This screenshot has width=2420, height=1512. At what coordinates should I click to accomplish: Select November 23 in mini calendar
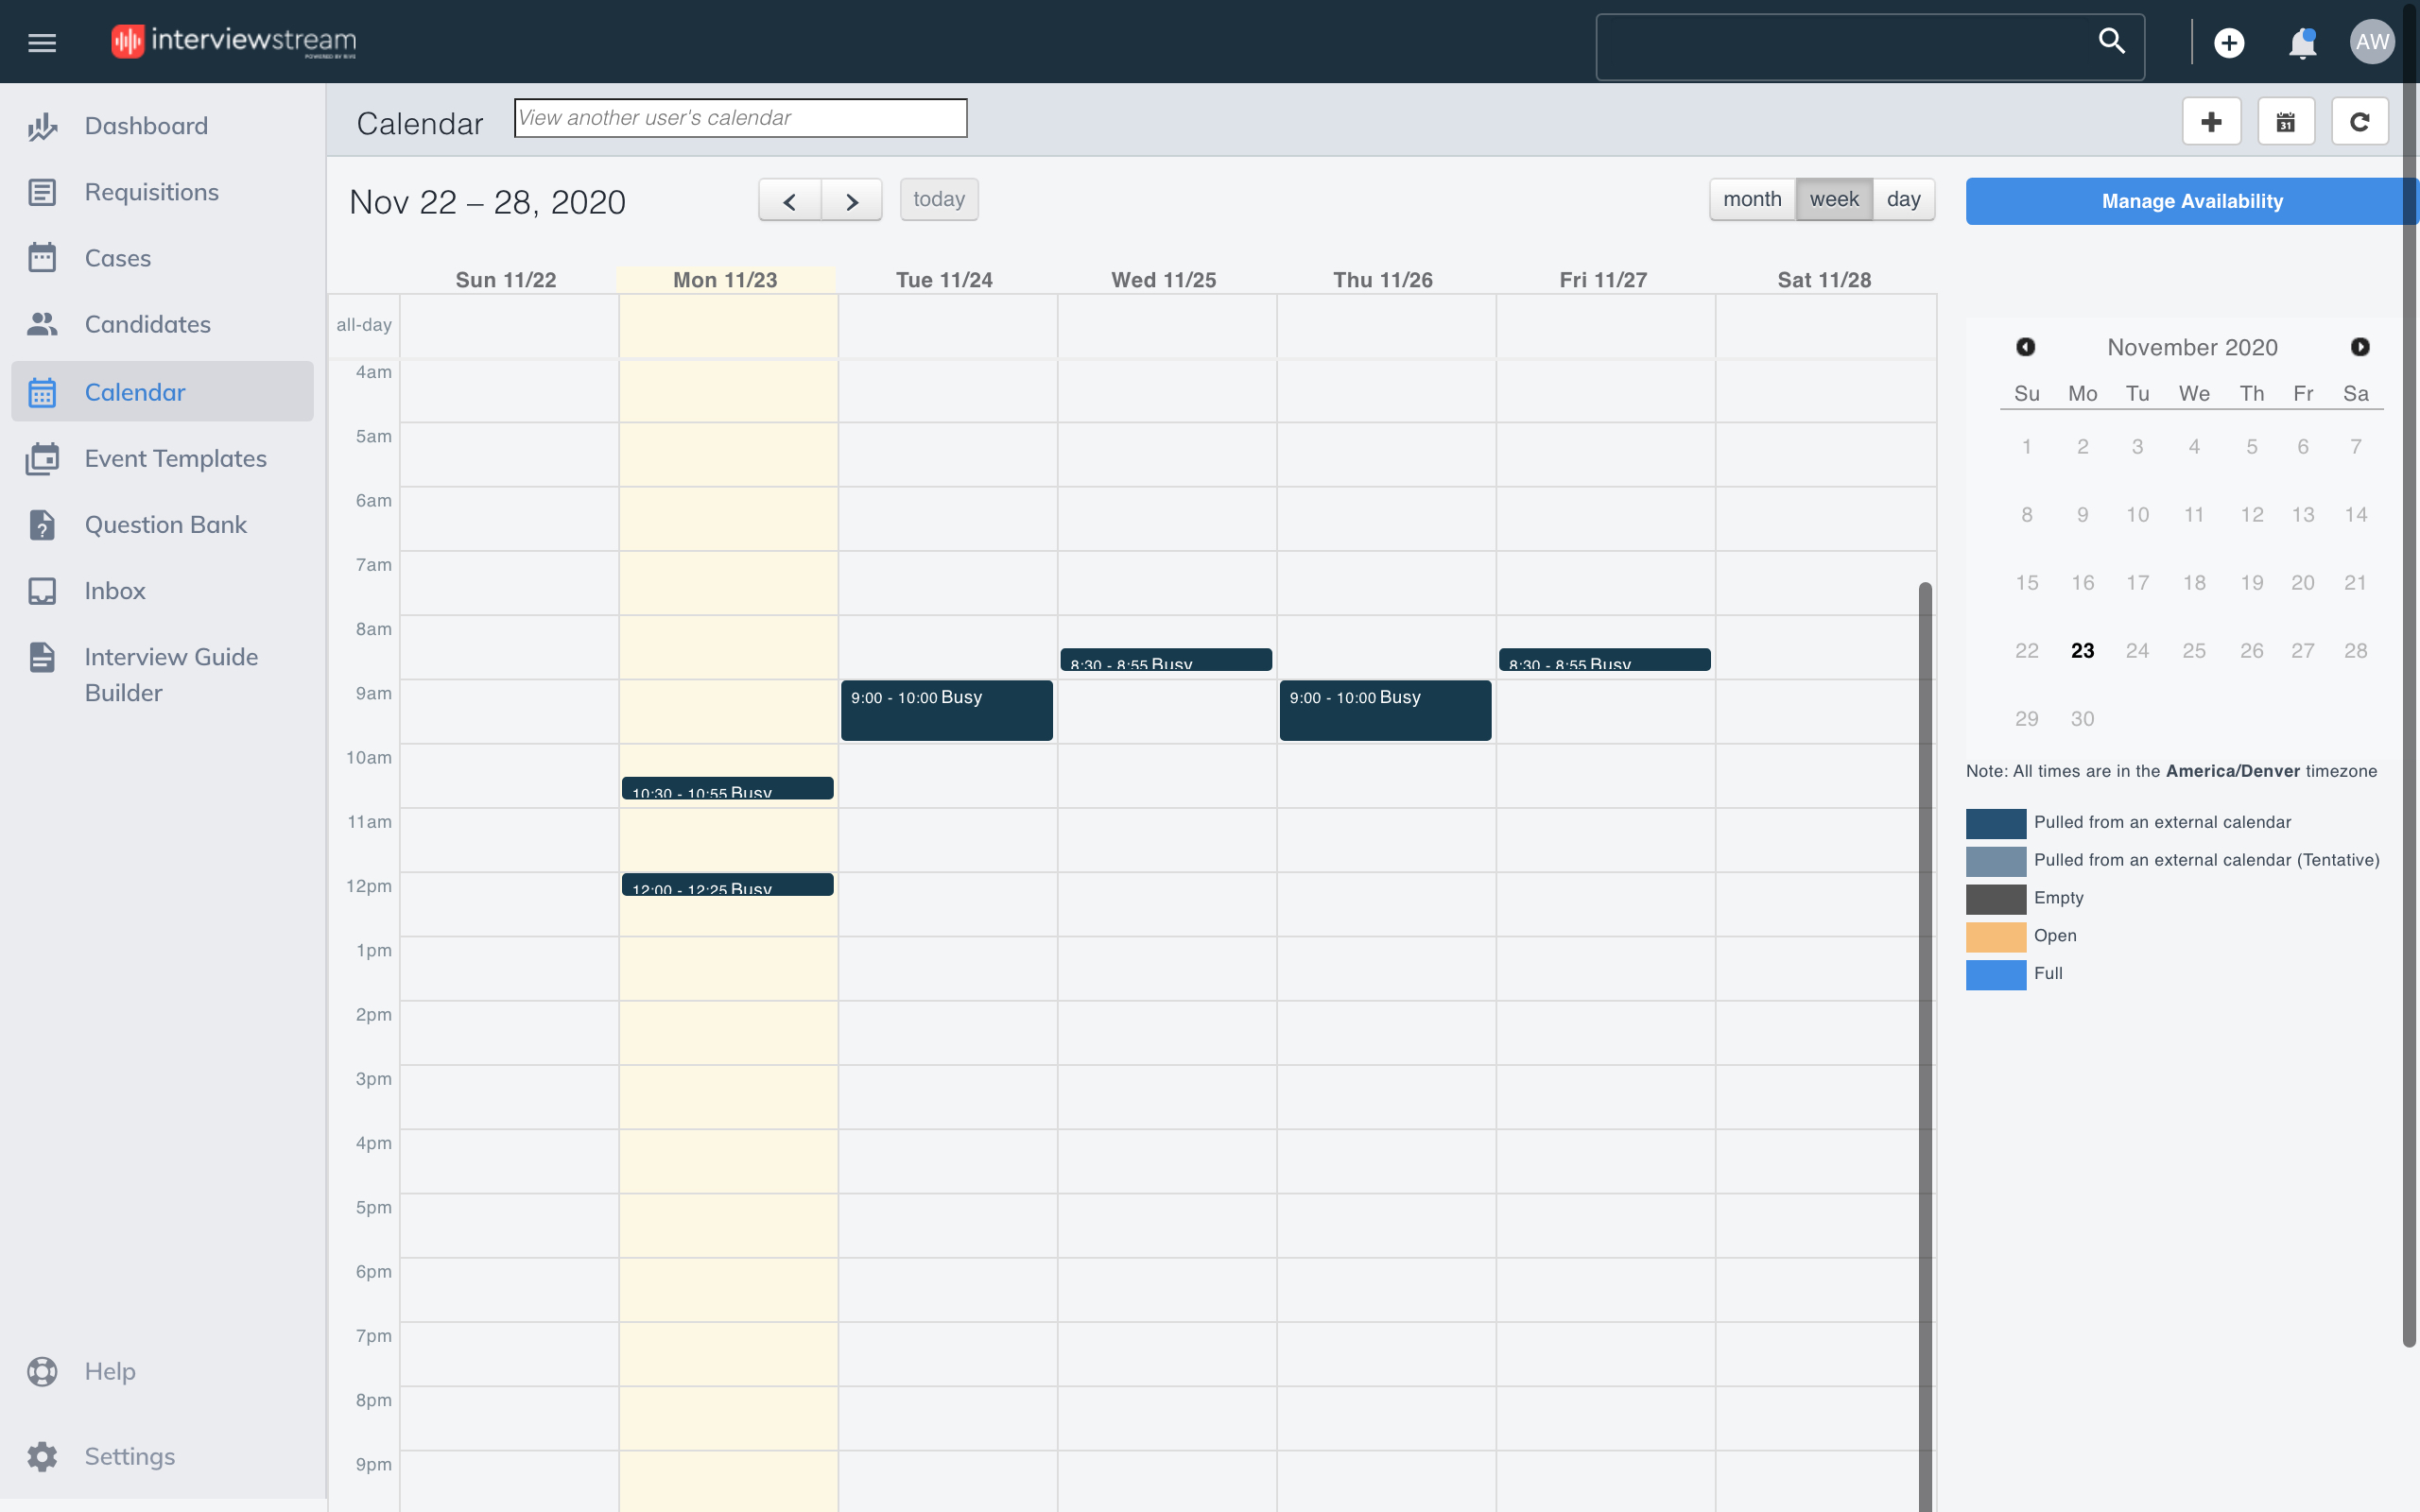[2082, 651]
